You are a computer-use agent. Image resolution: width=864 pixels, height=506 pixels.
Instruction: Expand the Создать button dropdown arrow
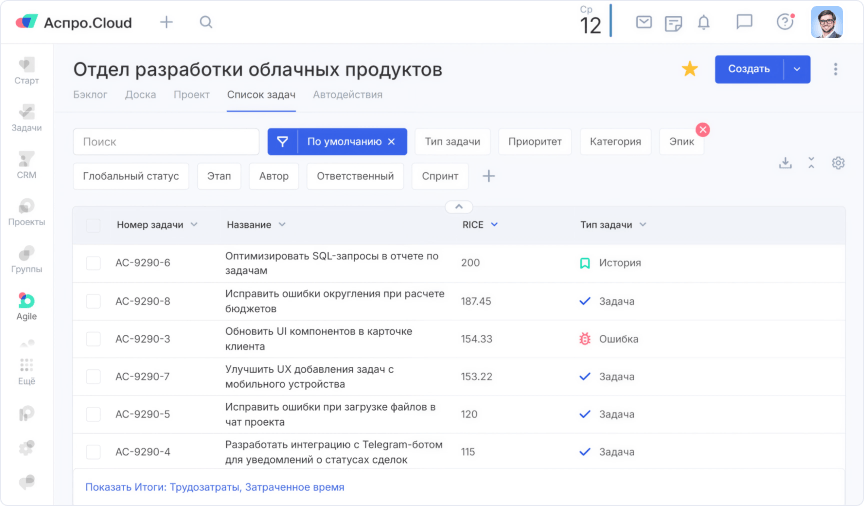797,69
